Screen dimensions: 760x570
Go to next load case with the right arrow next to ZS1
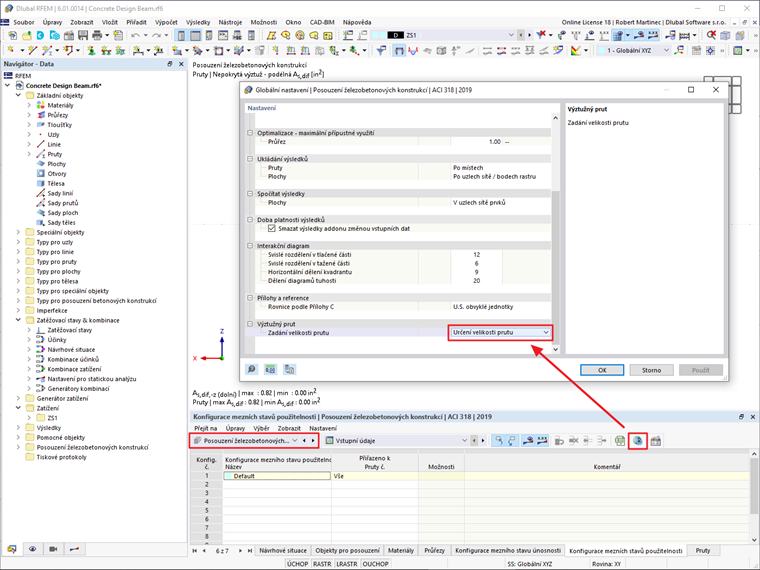pos(529,35)
